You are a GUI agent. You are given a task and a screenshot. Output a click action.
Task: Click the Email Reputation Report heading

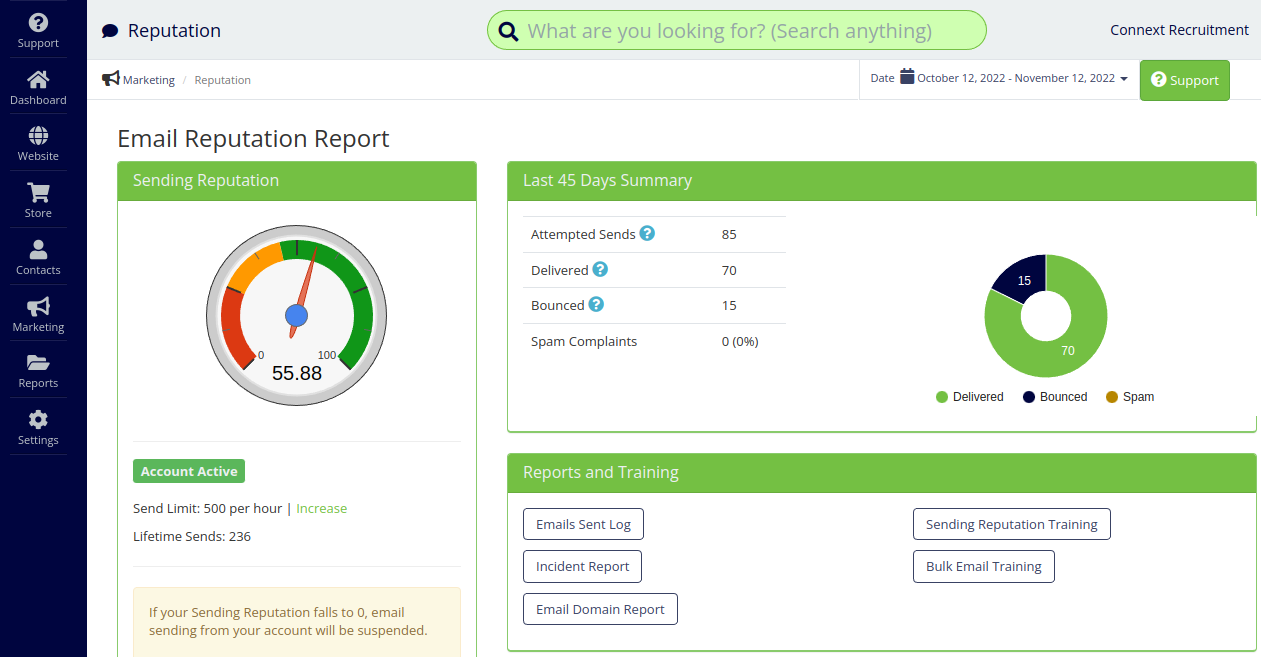[x=253, y=138]
